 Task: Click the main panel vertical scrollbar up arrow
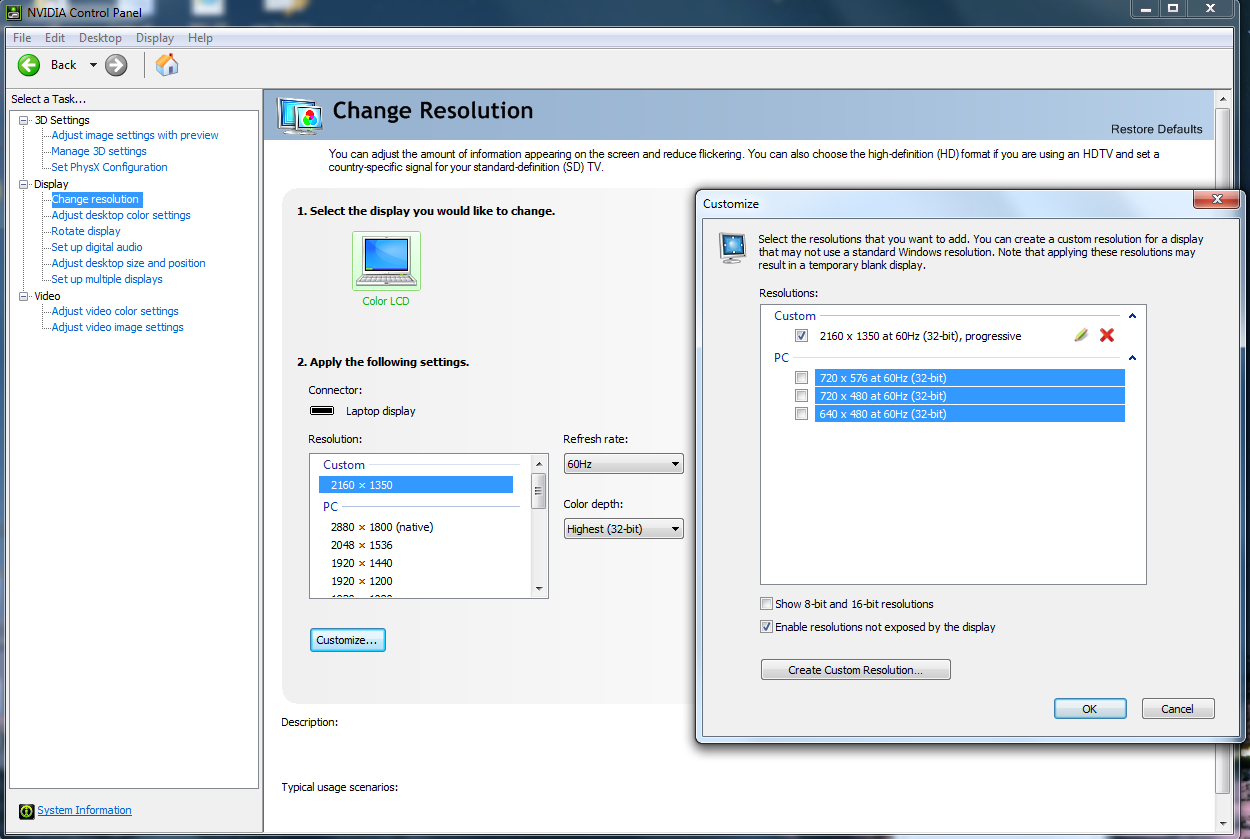point(1222,99)
